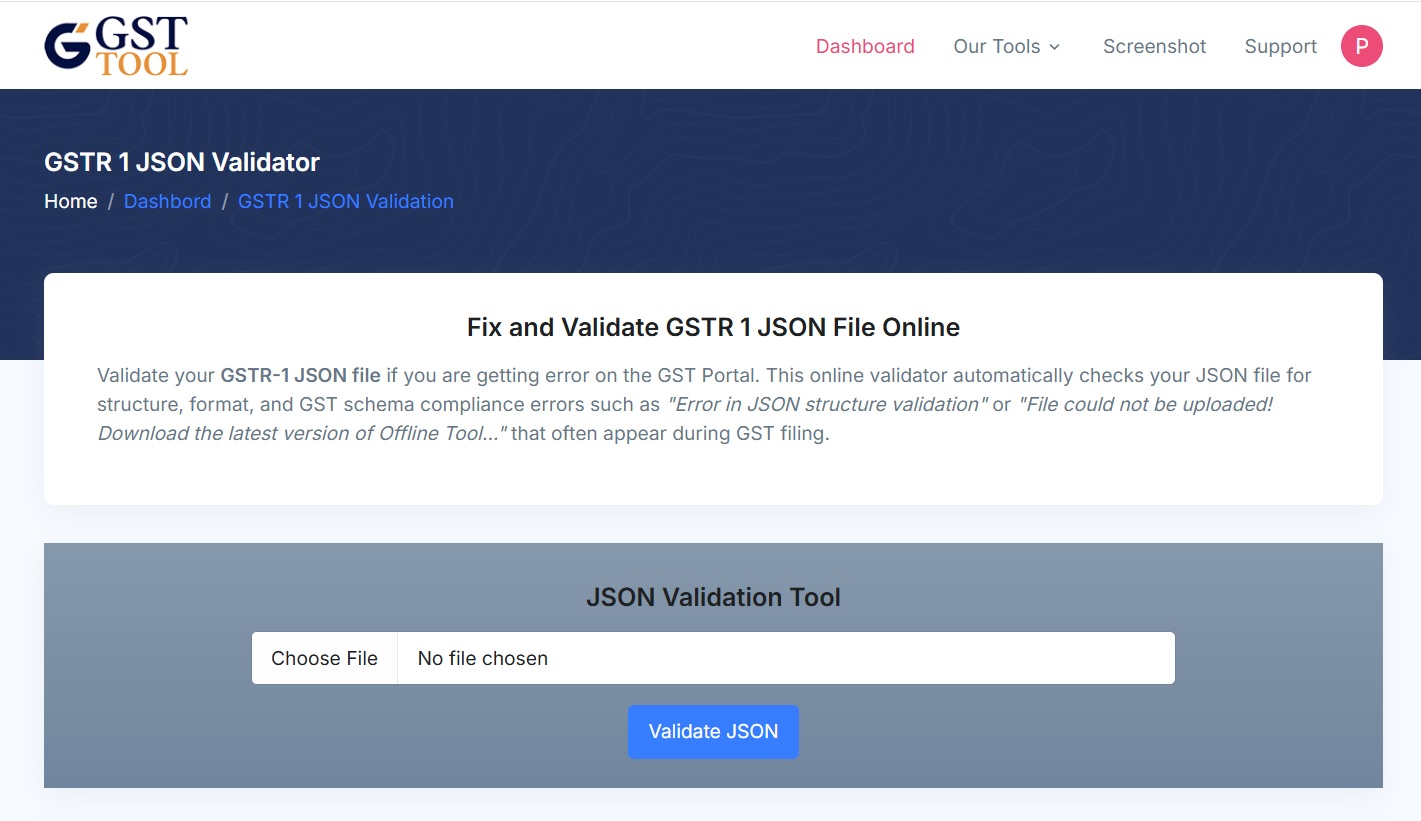The width and height of the screenshot is (1421, 821).
Task: Select Screenshot in the navigation bar
Action: click(1154, 46)
